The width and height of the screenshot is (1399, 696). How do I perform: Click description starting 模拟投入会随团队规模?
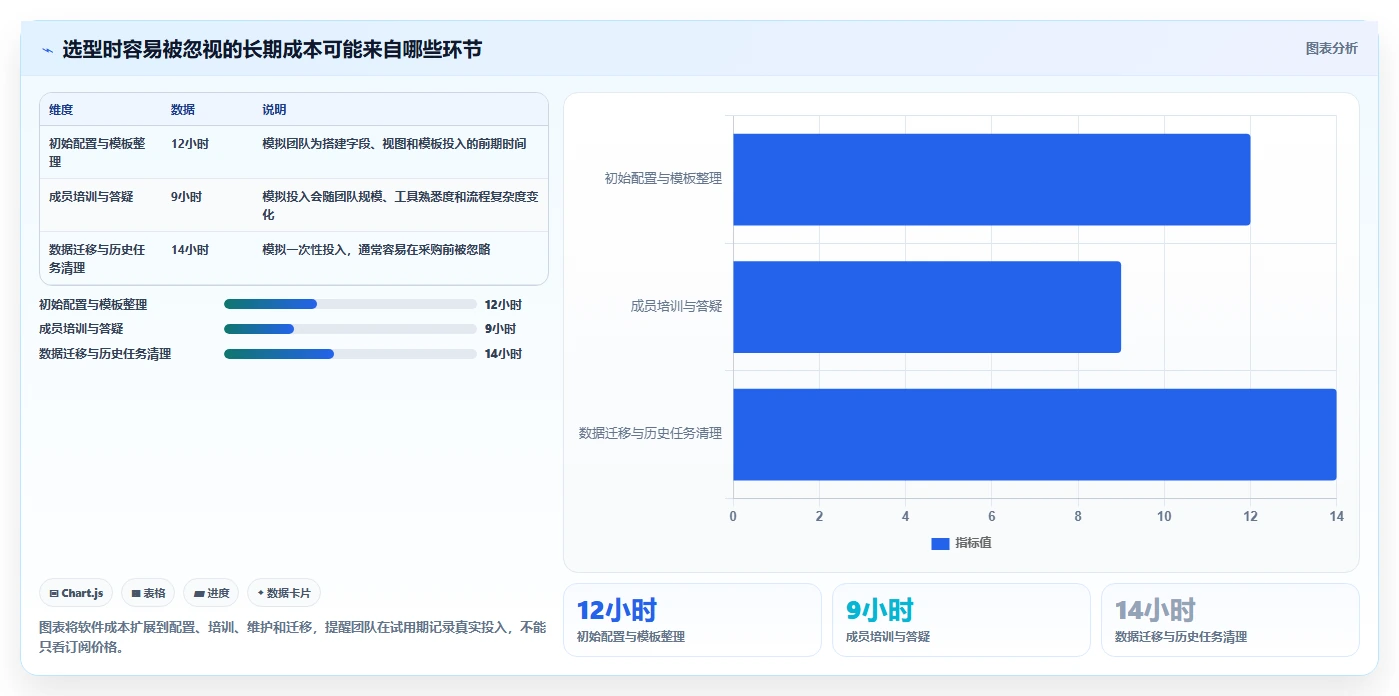pyautogui.click(x=400, y=205)
